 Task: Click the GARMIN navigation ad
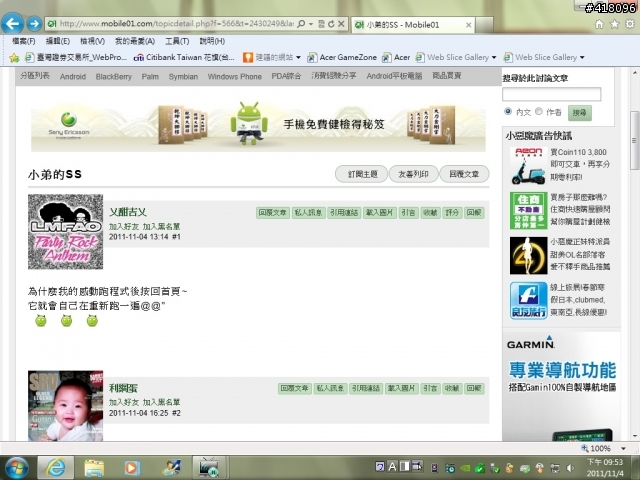pos(561,386)
